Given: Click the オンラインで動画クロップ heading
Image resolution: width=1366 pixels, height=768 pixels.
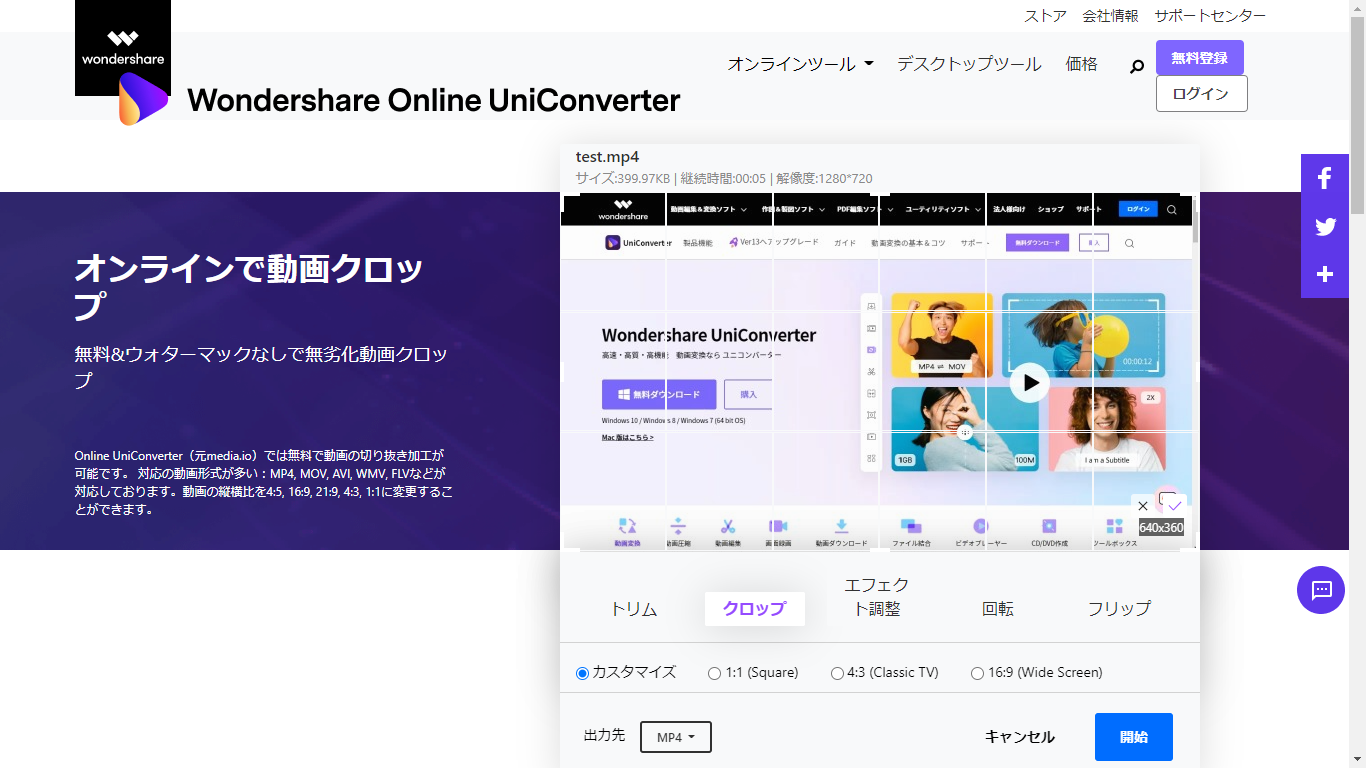Looking at the screenshot, I should [249, 286].
